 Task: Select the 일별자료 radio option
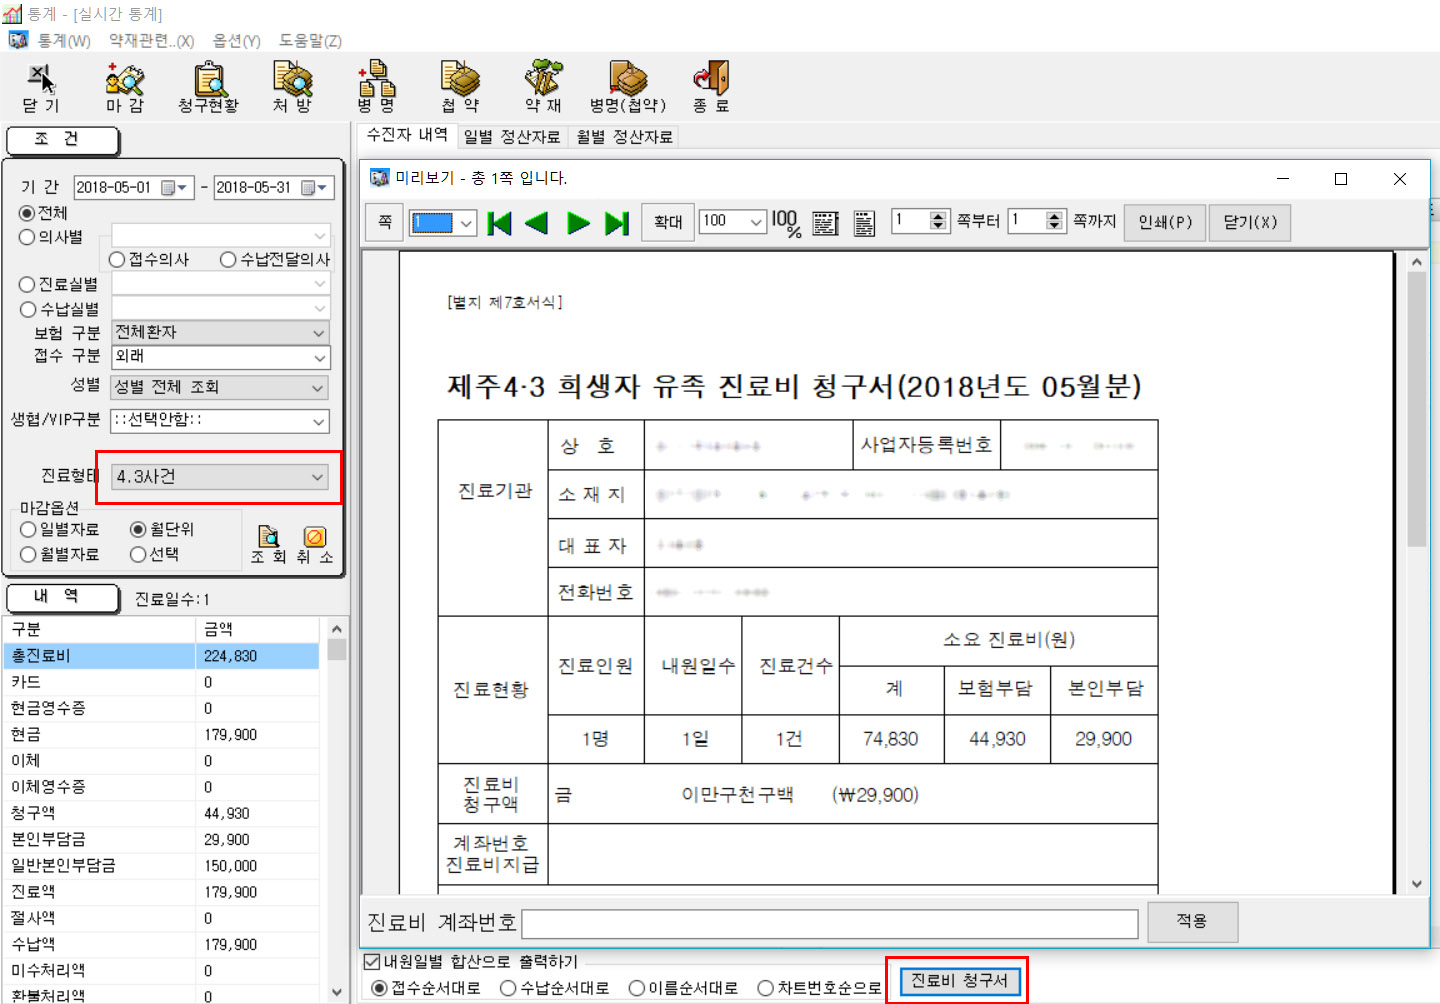28,529
